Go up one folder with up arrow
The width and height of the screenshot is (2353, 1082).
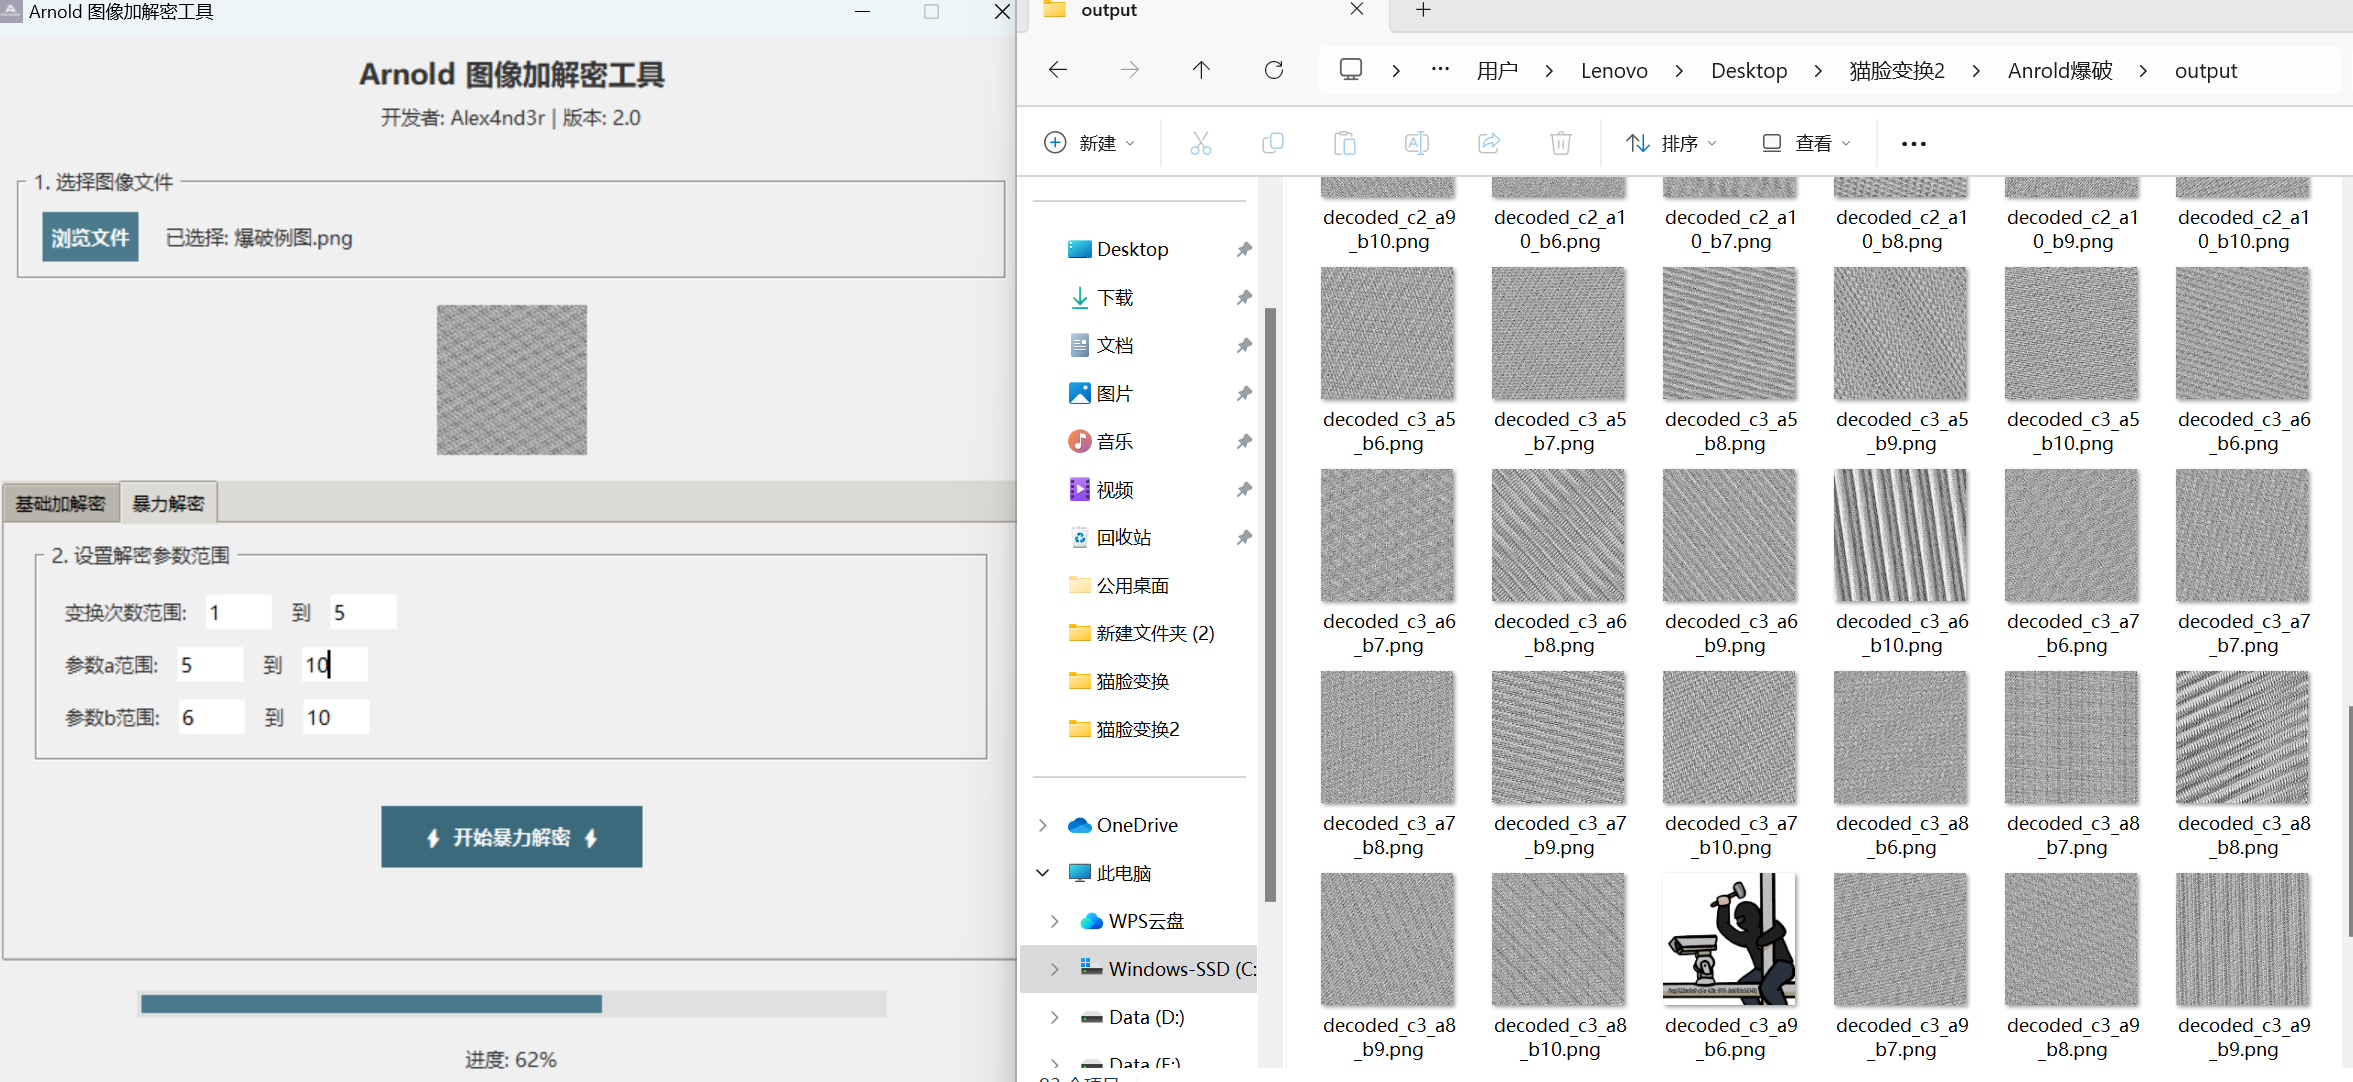1201,70
